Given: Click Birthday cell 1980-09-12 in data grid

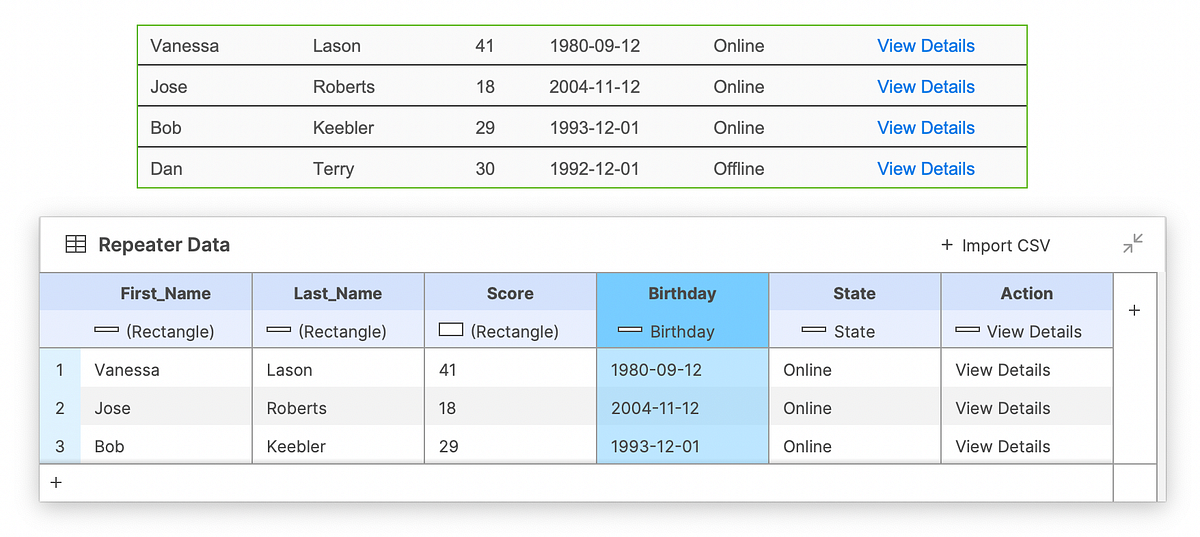Looking at the screenshot, I should [x=682, y=370].
